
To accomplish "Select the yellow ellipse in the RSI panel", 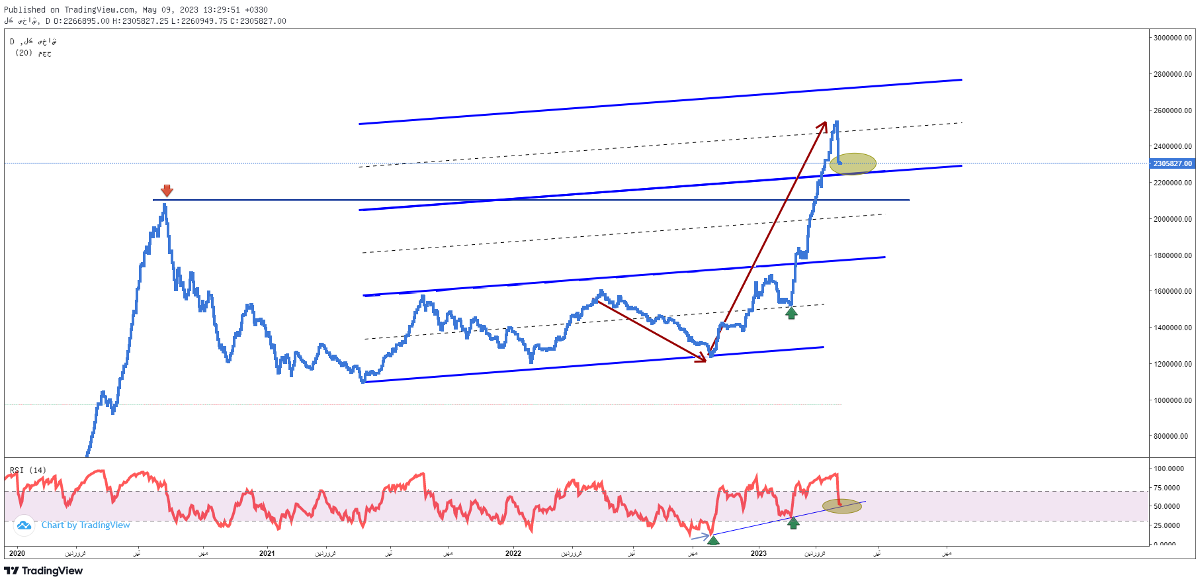I will click(842, 506).
